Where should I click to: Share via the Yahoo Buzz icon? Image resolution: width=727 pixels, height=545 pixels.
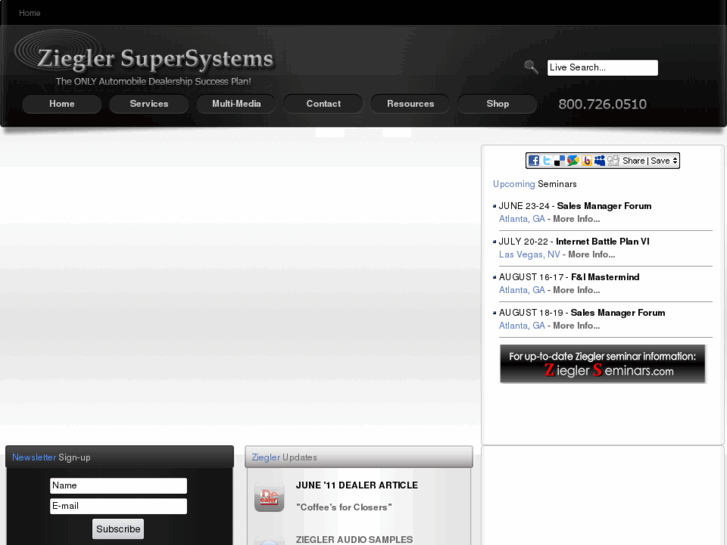[x=587, y=160]
